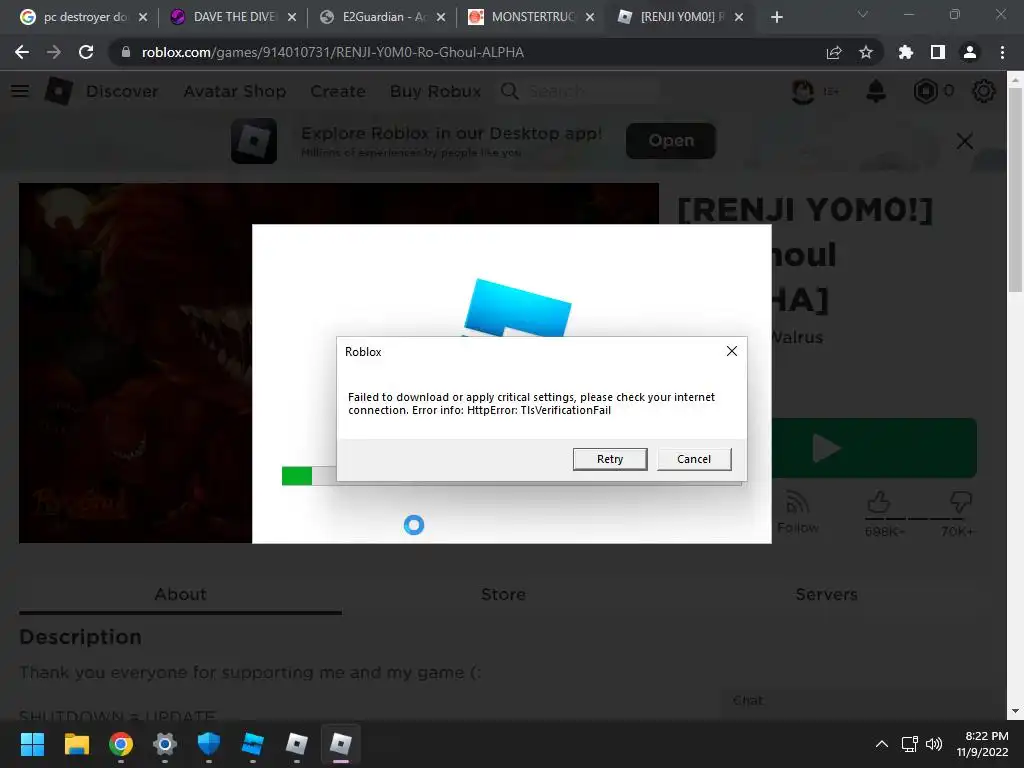Open Windows Security shield from taskbar

(x=208, y=744)
